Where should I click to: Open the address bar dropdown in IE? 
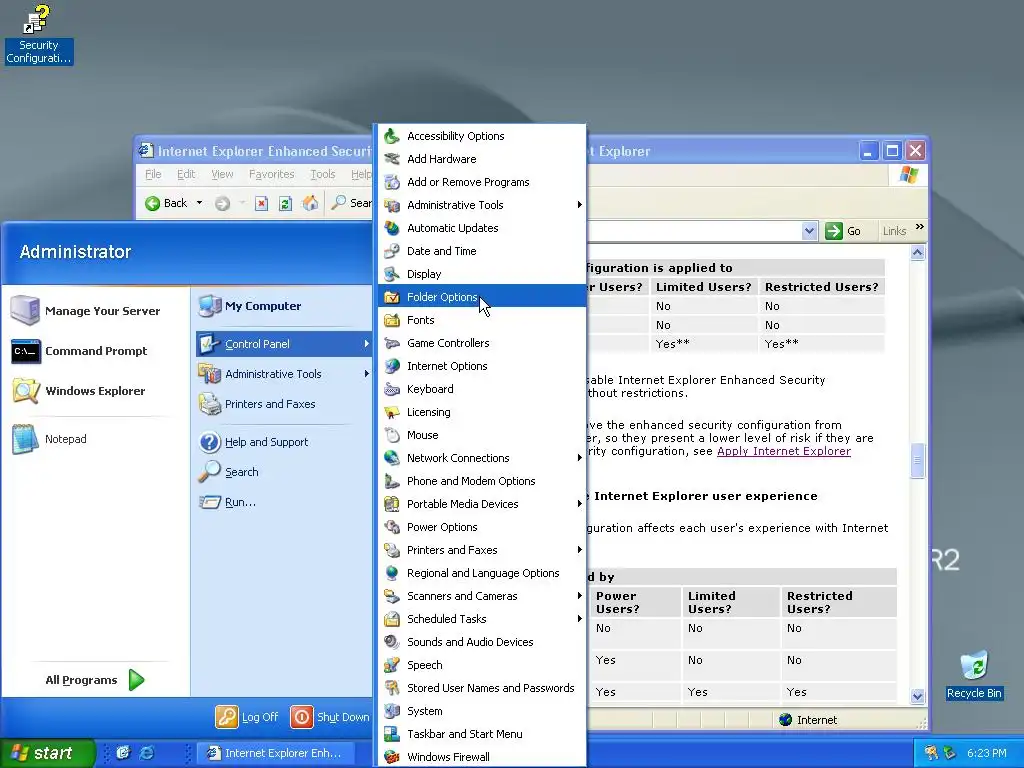[x=809, y=231]
